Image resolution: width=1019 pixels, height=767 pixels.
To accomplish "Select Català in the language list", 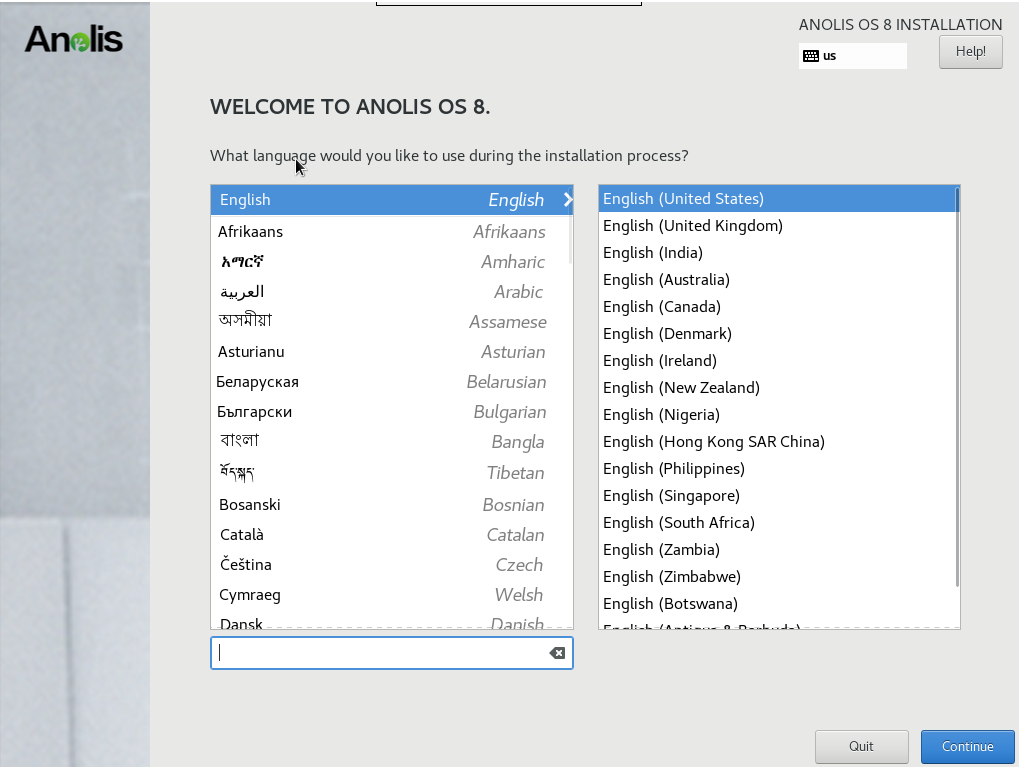I will click(391, 534).
